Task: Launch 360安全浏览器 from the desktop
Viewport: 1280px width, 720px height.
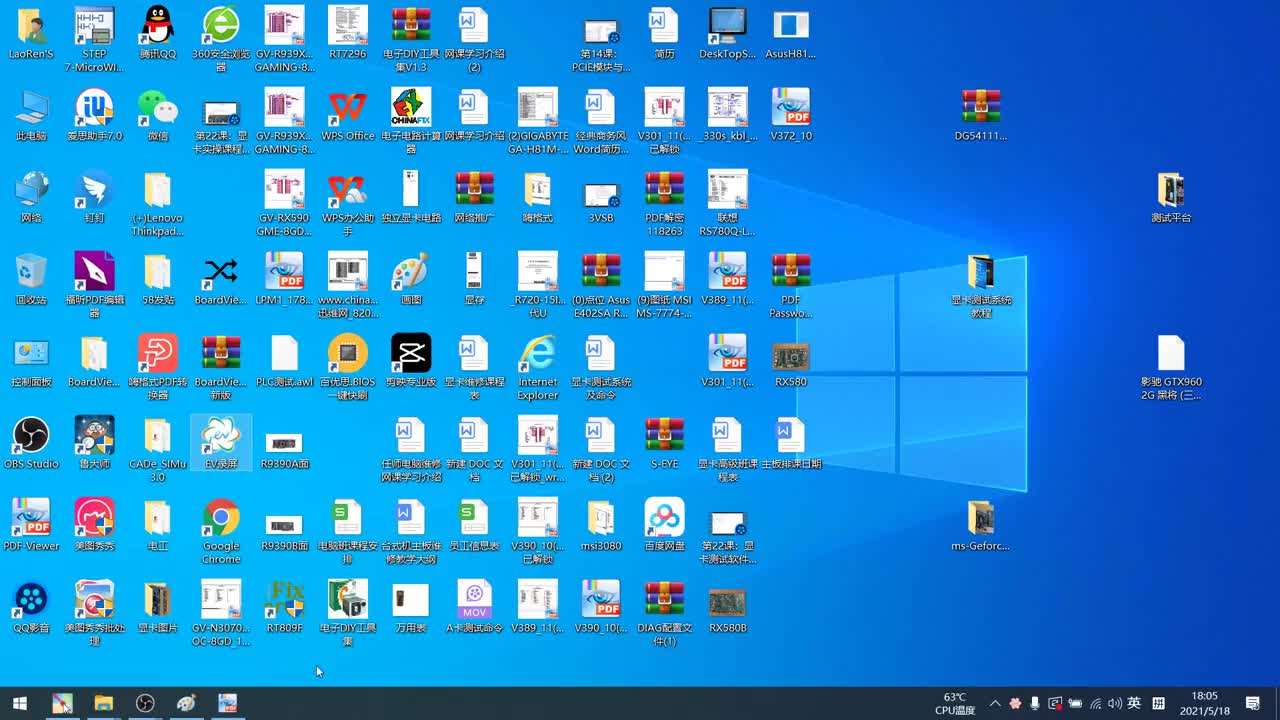Action: click(221, 39)
